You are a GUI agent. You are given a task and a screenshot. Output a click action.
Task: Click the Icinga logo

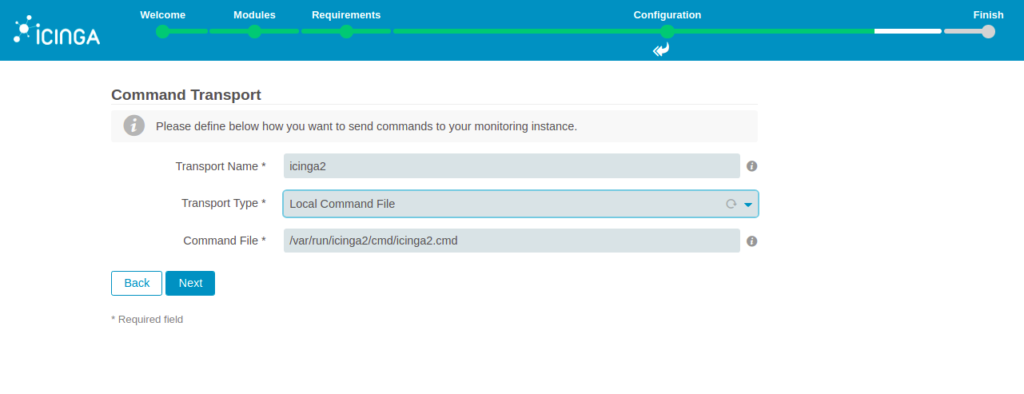(x=57, y=30)
